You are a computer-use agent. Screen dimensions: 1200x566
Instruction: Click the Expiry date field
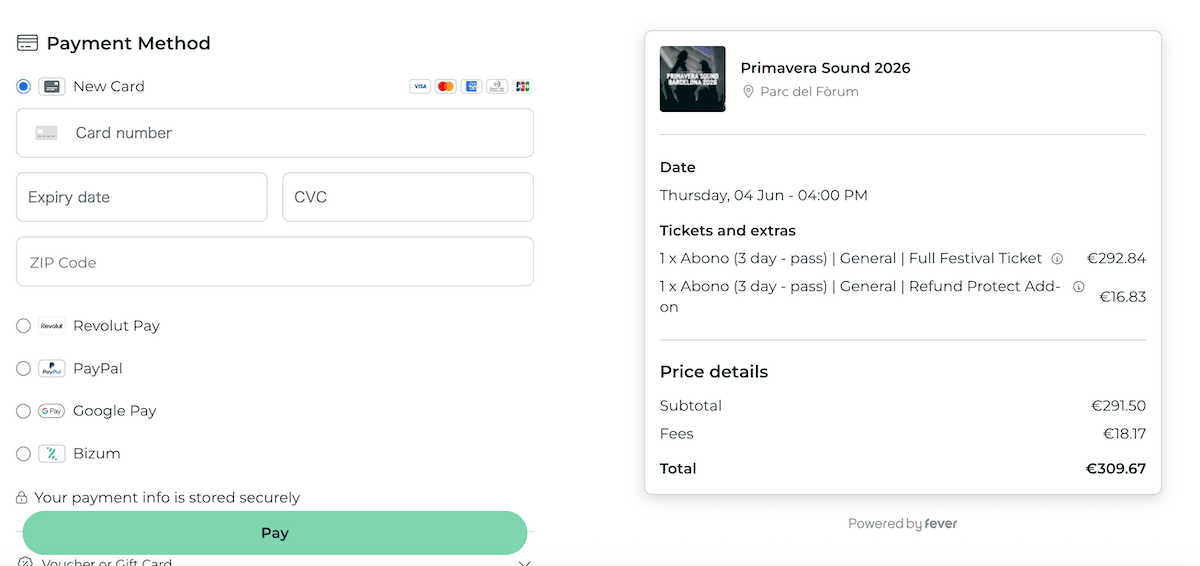pos(142,197)
